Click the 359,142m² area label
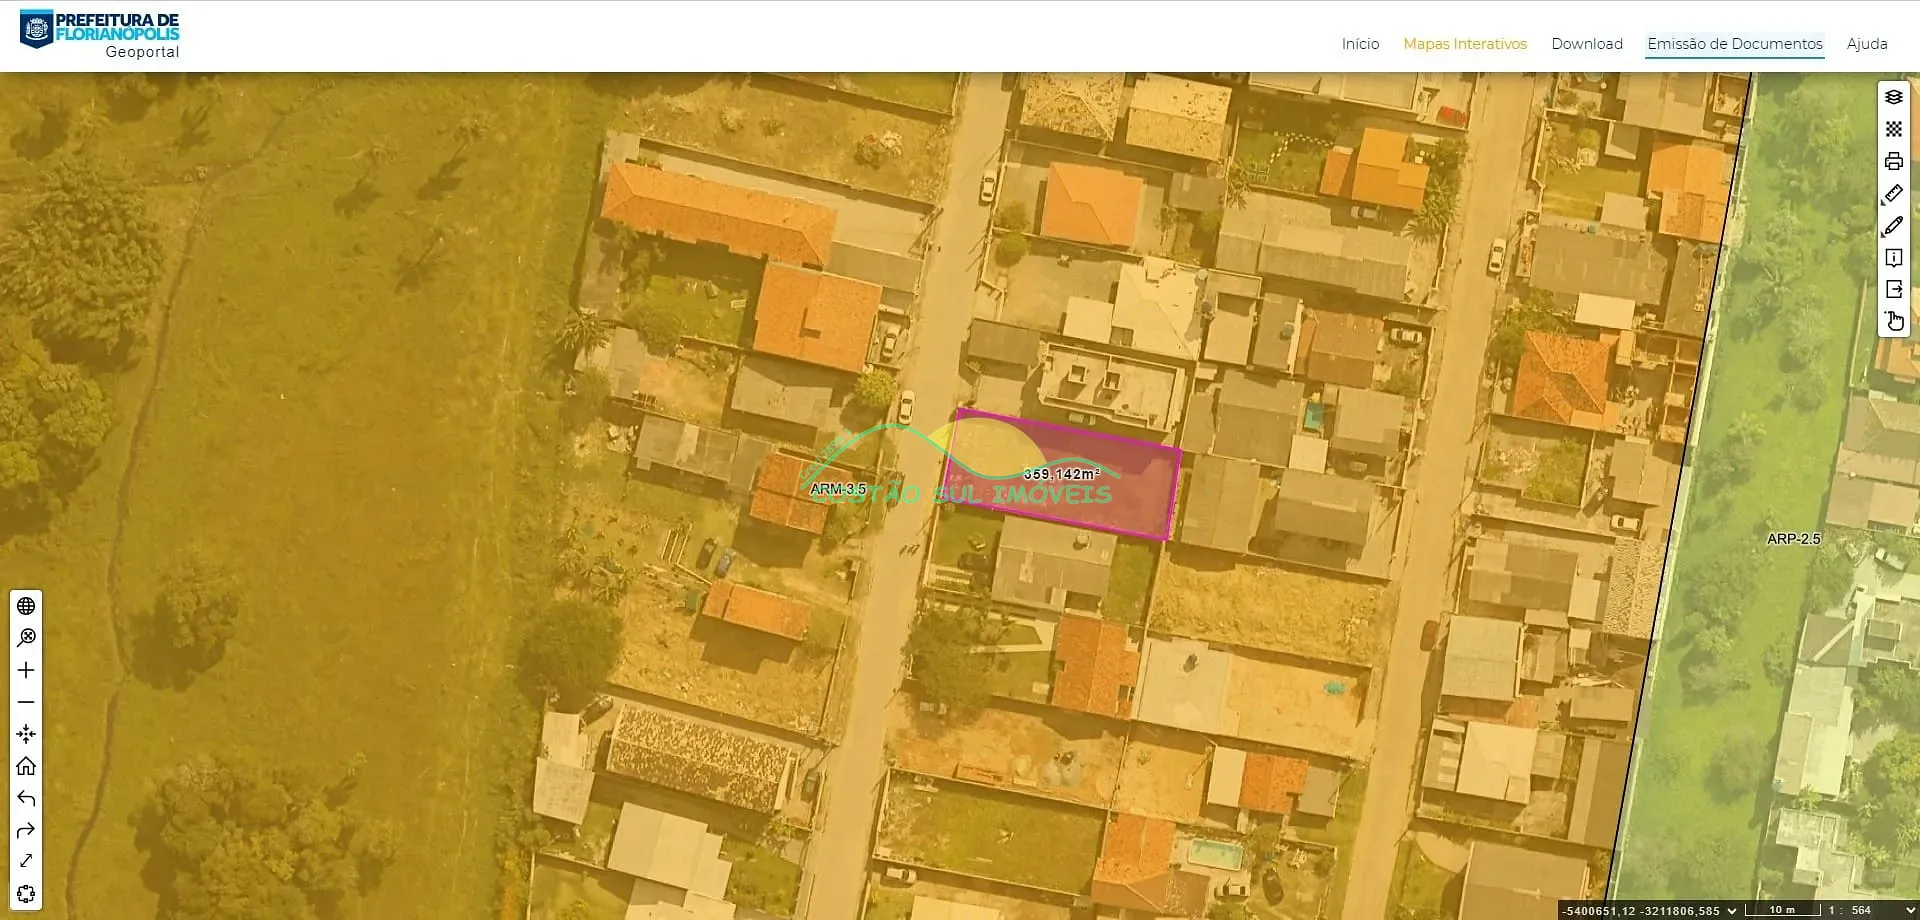The height and width of the screenshot is (920, 1920). click(x=1061, y=474)
